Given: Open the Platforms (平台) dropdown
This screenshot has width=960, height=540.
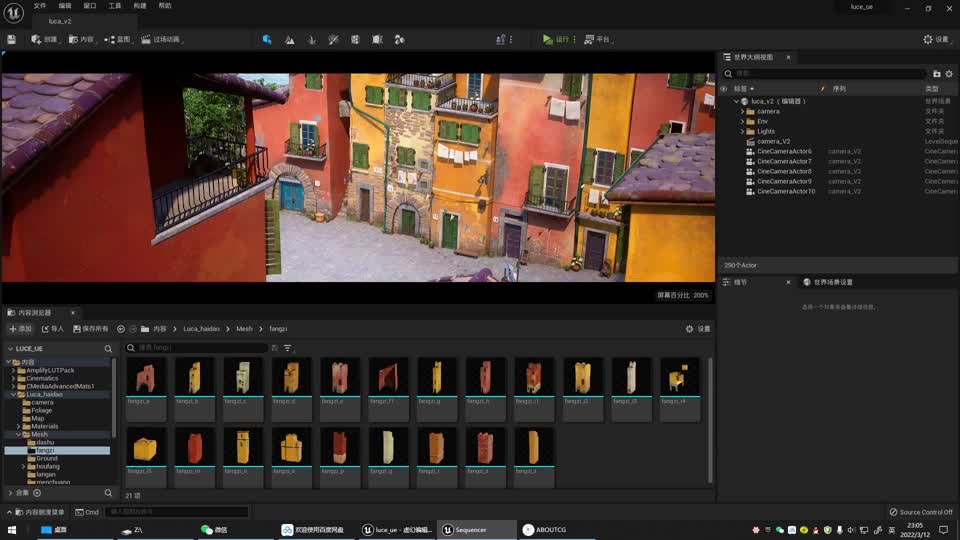Looking at the screenshot, I should pos(598,39).
